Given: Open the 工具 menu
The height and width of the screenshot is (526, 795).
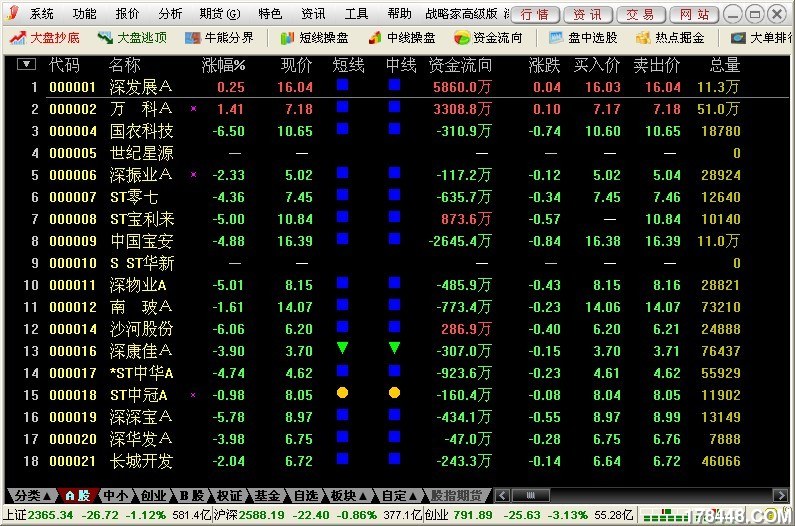Looking at the screenshot, I should (x=356, y=14).
